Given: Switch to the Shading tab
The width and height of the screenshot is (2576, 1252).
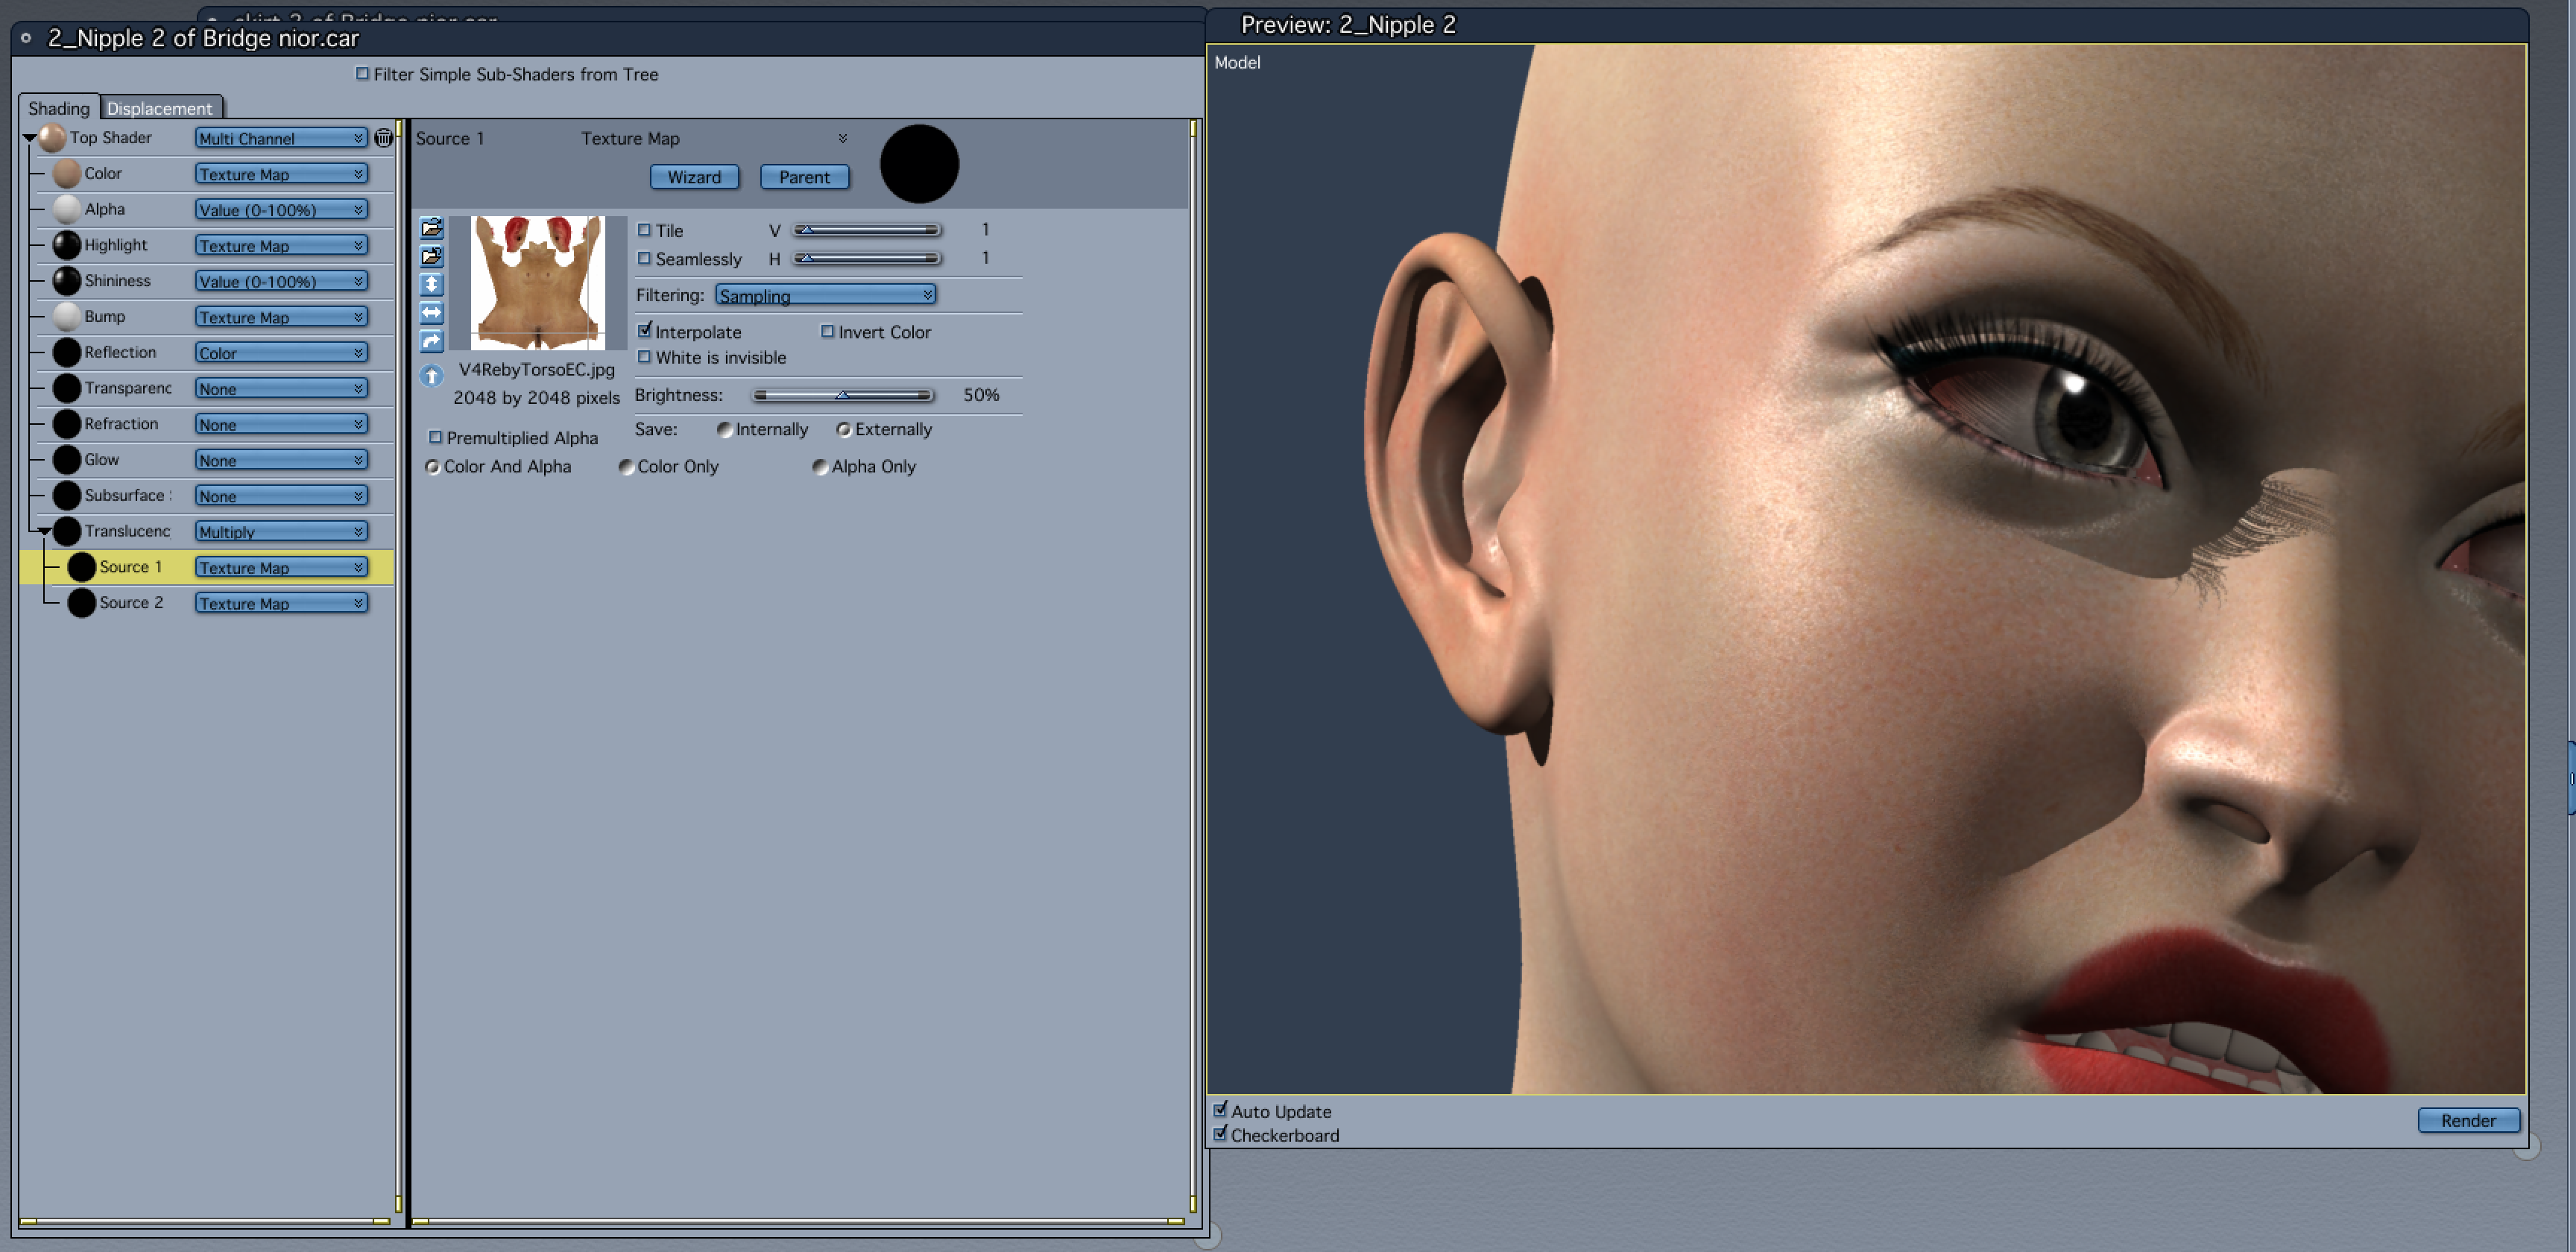Looking at the screenshot, I should [x=58, y=108].
